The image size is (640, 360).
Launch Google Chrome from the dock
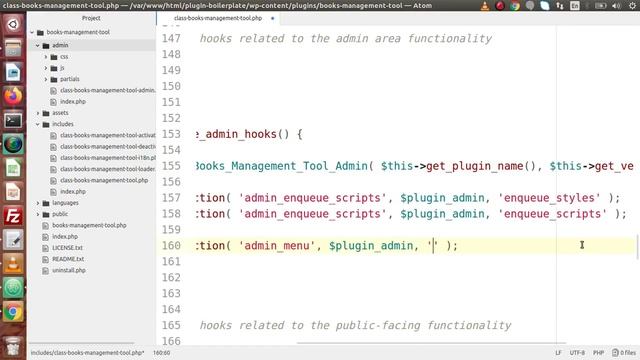point(13,312)
